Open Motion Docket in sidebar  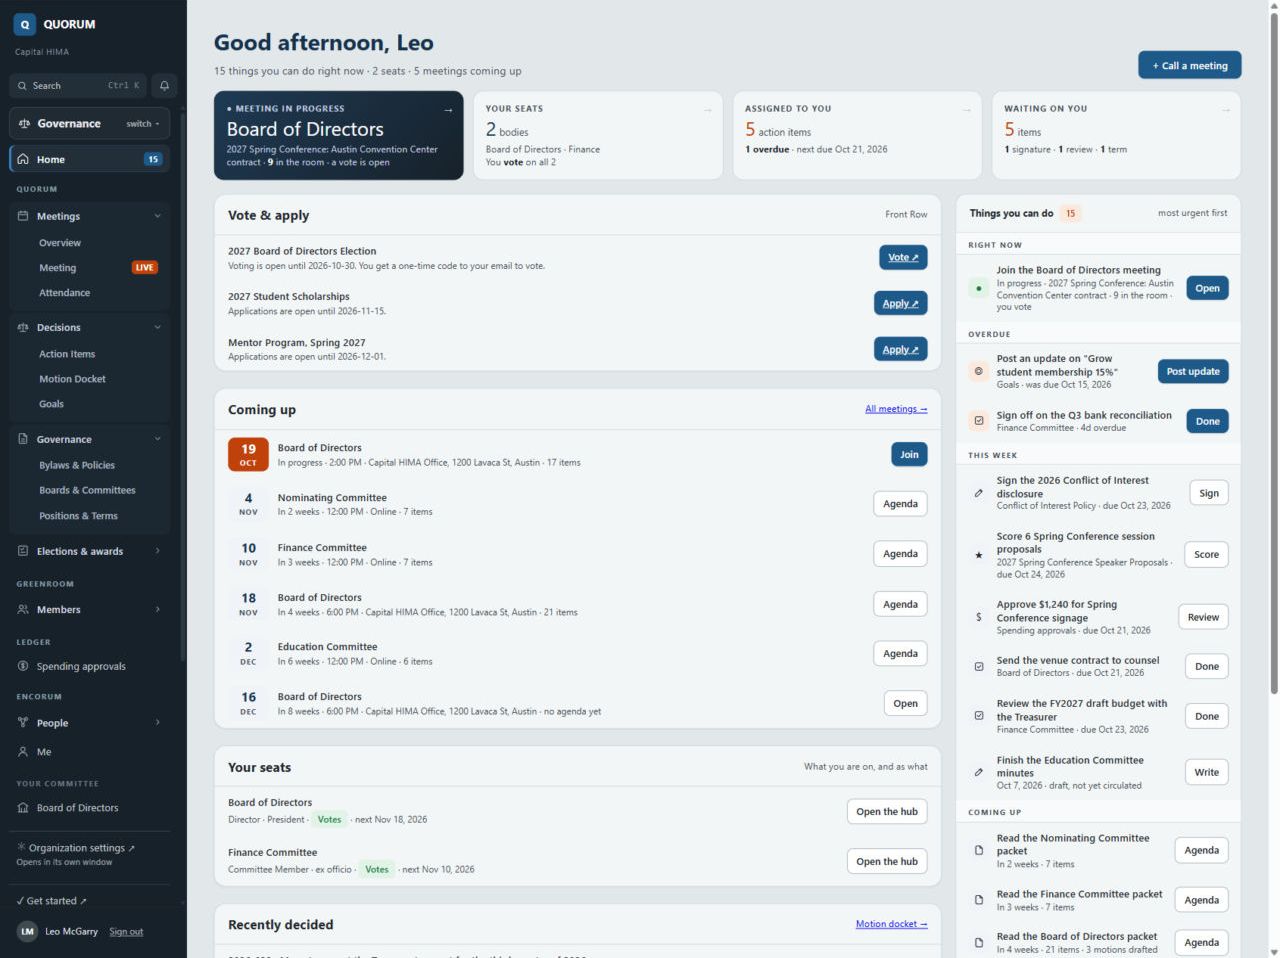pos(72,379)
